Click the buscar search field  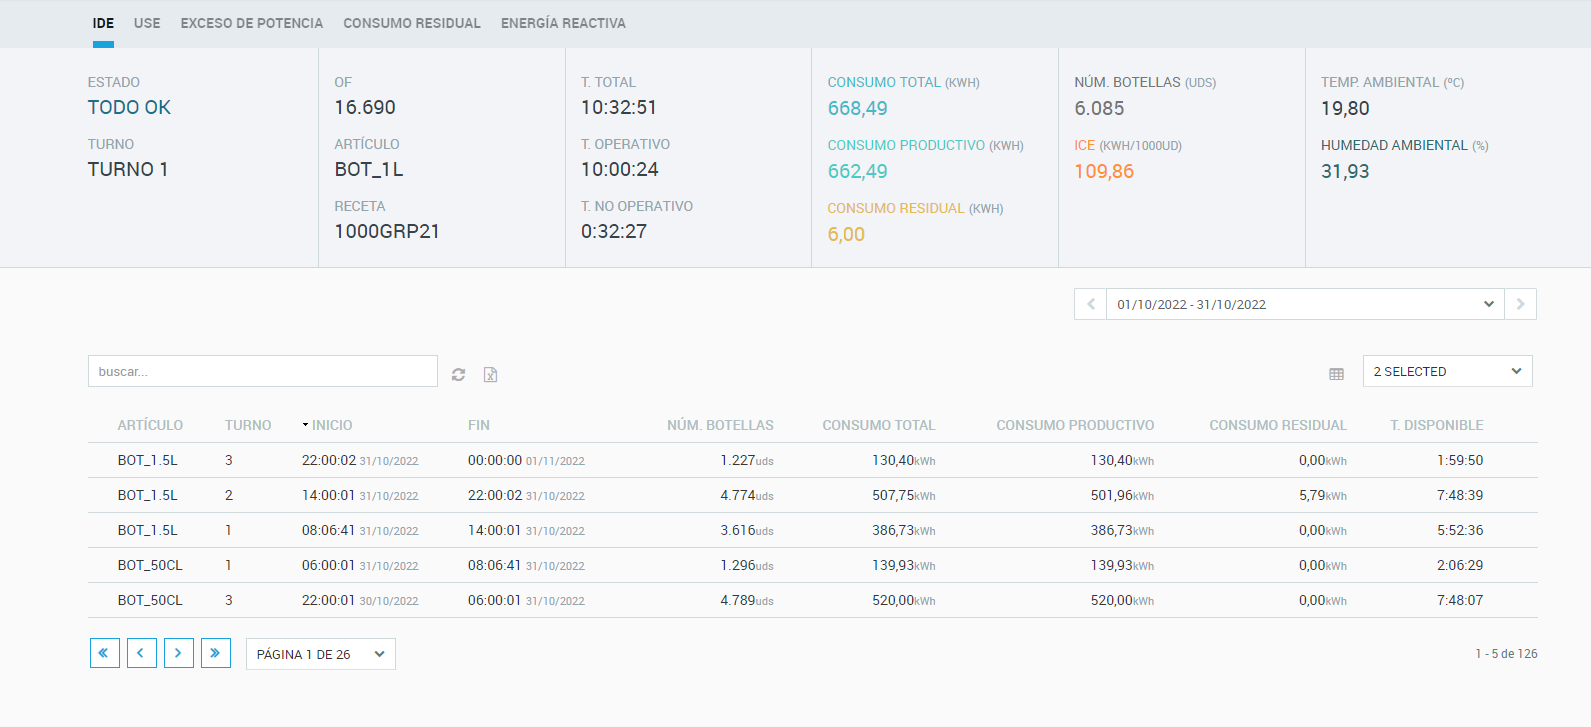tap(262, 371)
